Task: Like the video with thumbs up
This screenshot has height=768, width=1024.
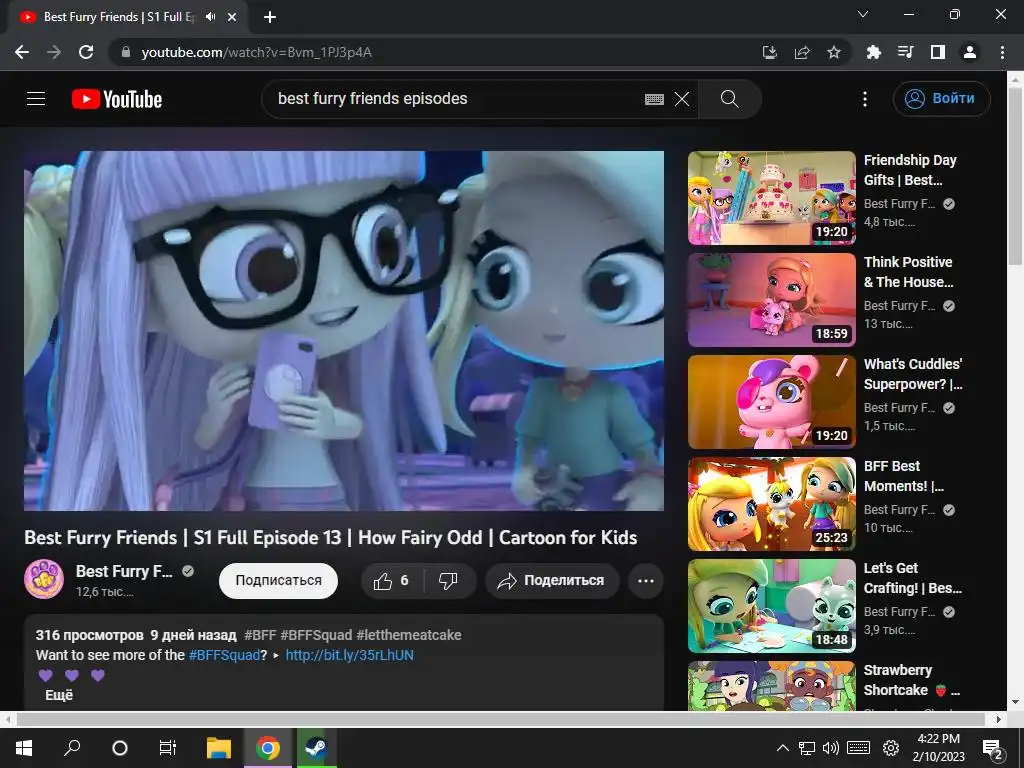Action: pos(391,581)
